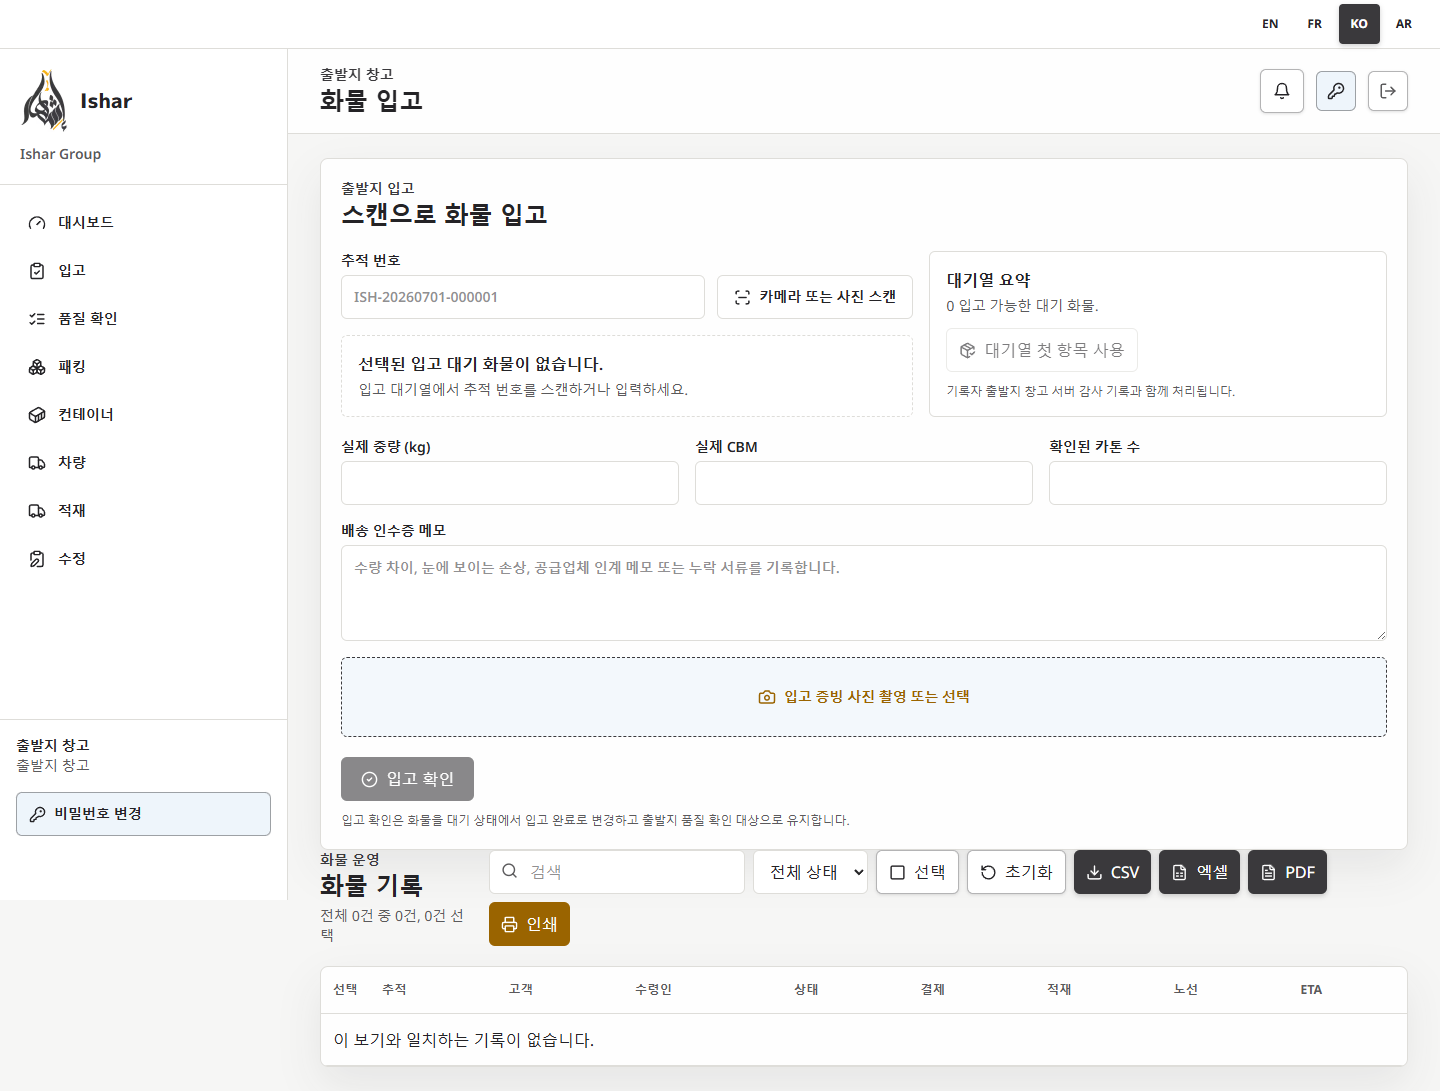1440x1091 pixels.
Task: Click the 수정 edit icon
Action: coord(37,559)
